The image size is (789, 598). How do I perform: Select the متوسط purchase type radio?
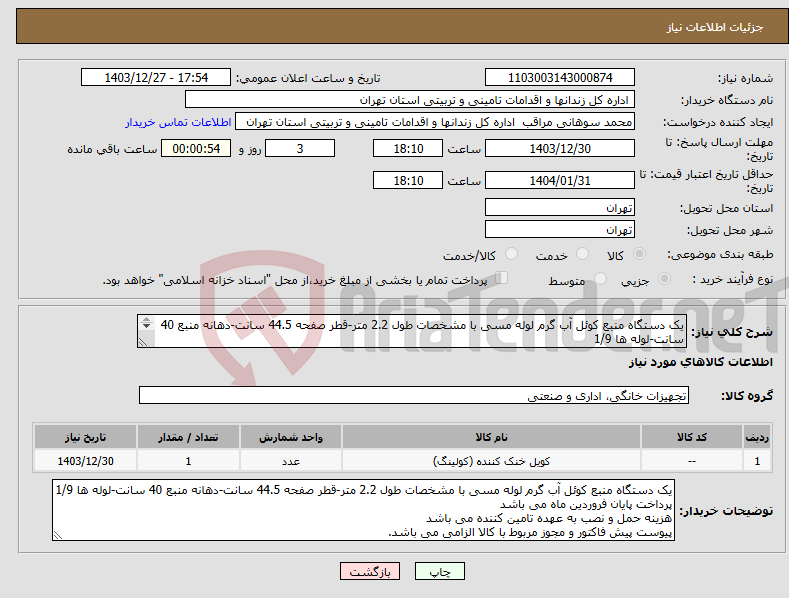point(600,279)
